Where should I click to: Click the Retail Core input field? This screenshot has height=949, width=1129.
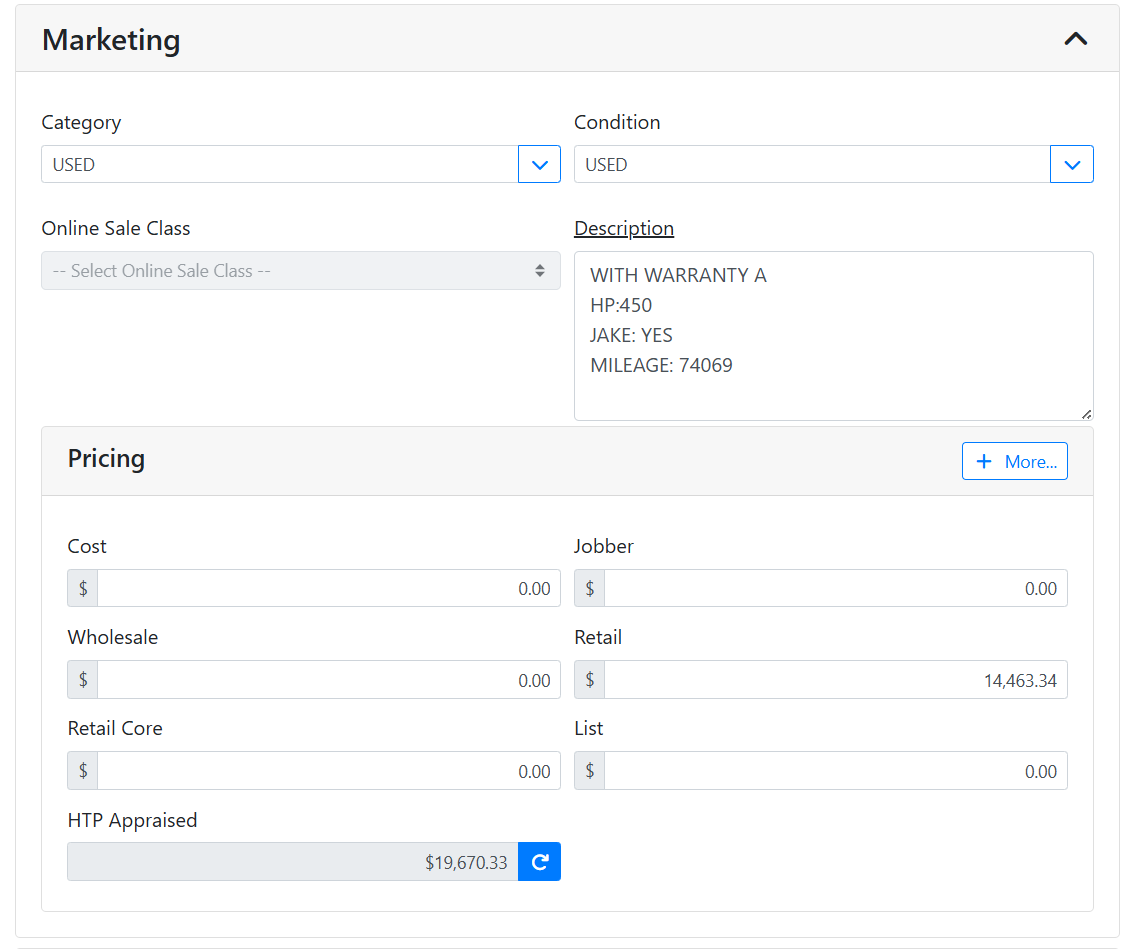click(x=328, y=771)
